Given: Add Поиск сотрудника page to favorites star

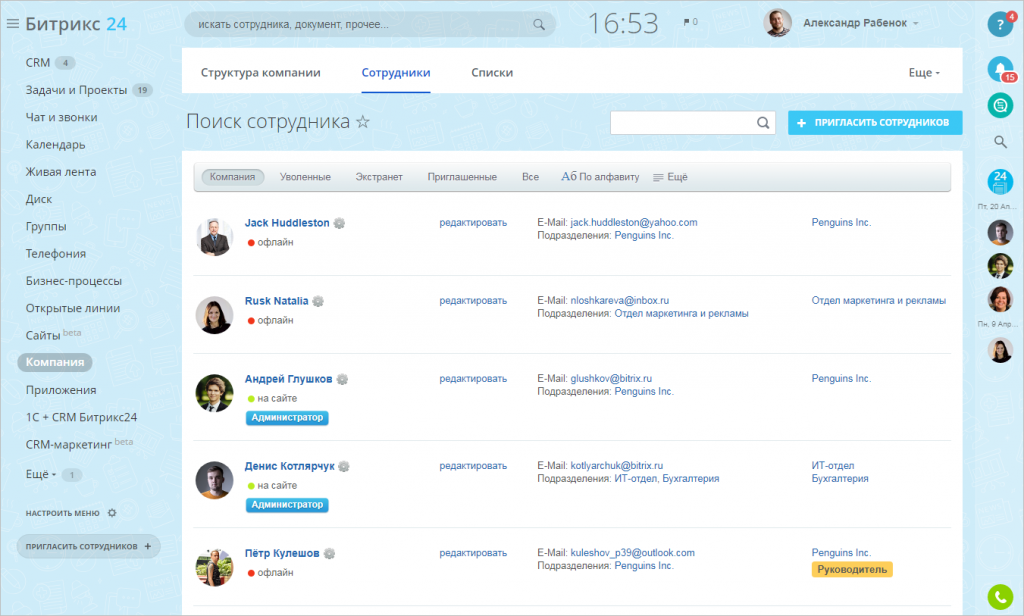Looking at the screenshot, I should coord(363,122).
